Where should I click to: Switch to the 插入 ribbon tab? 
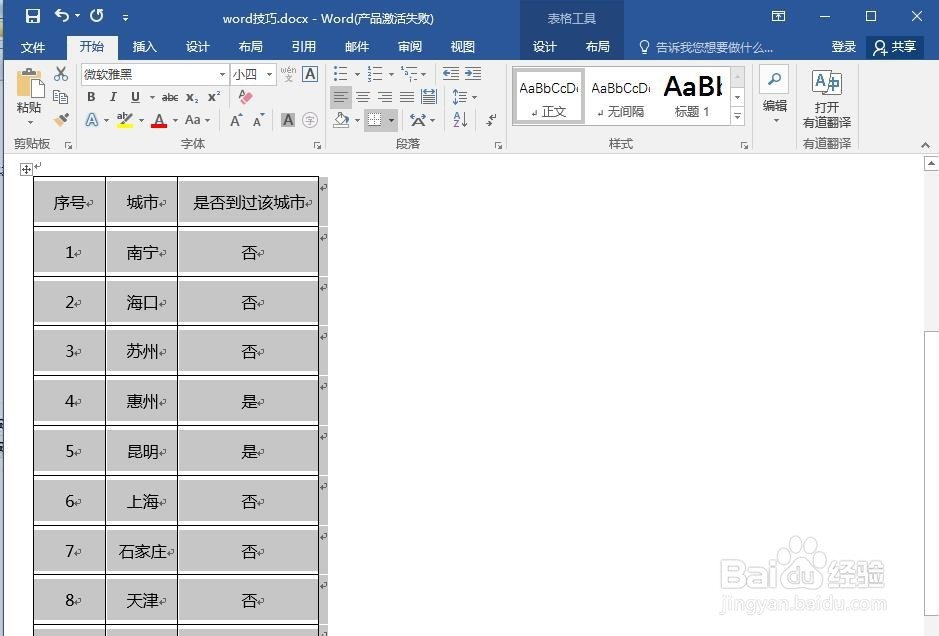144,46
